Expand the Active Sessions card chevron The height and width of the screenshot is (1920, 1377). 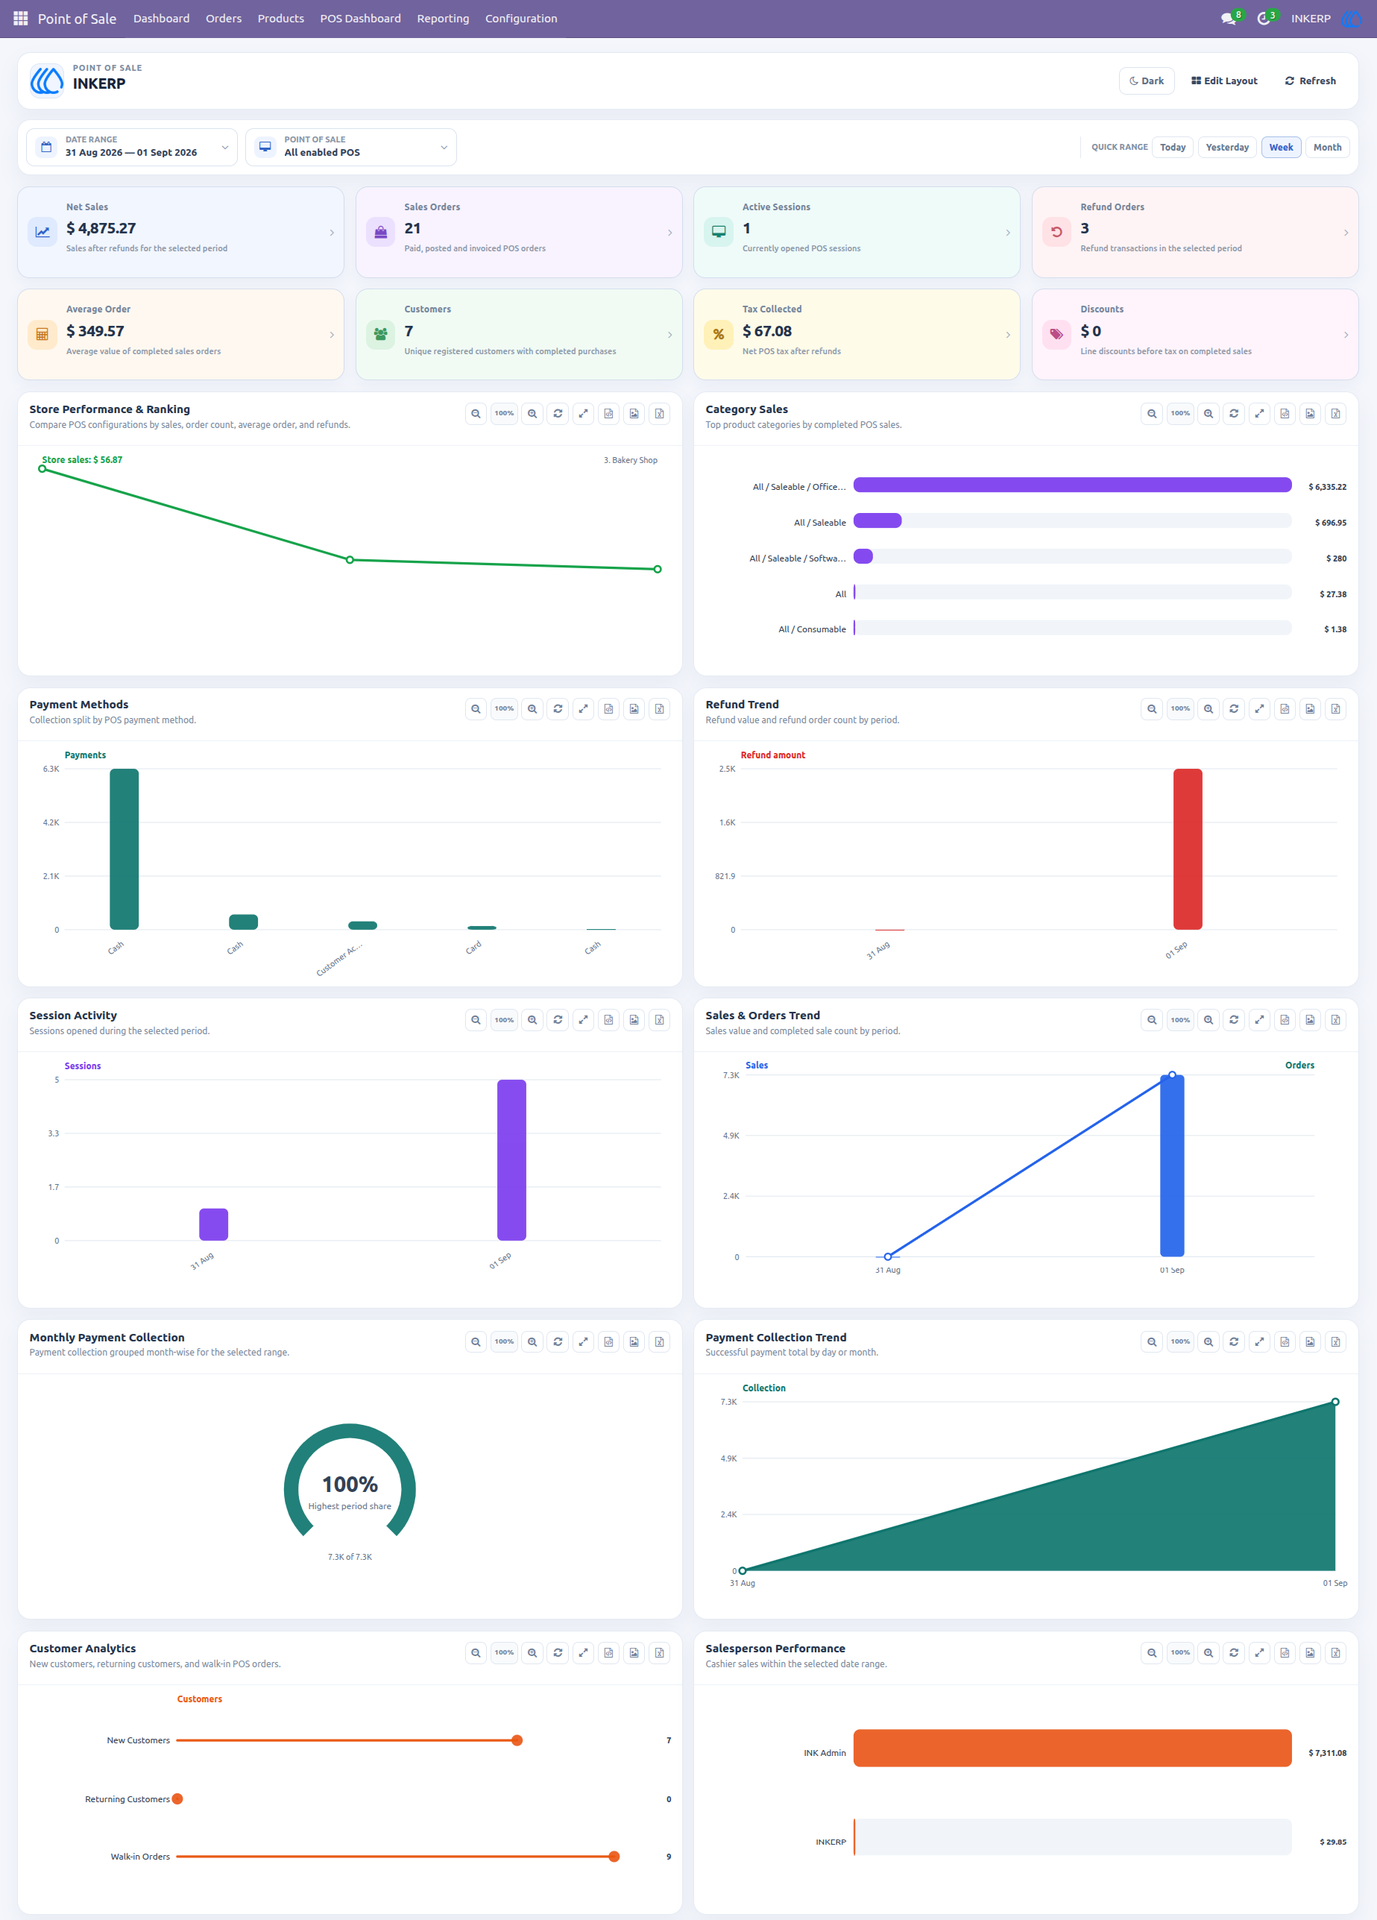(x=1008, y=233)
